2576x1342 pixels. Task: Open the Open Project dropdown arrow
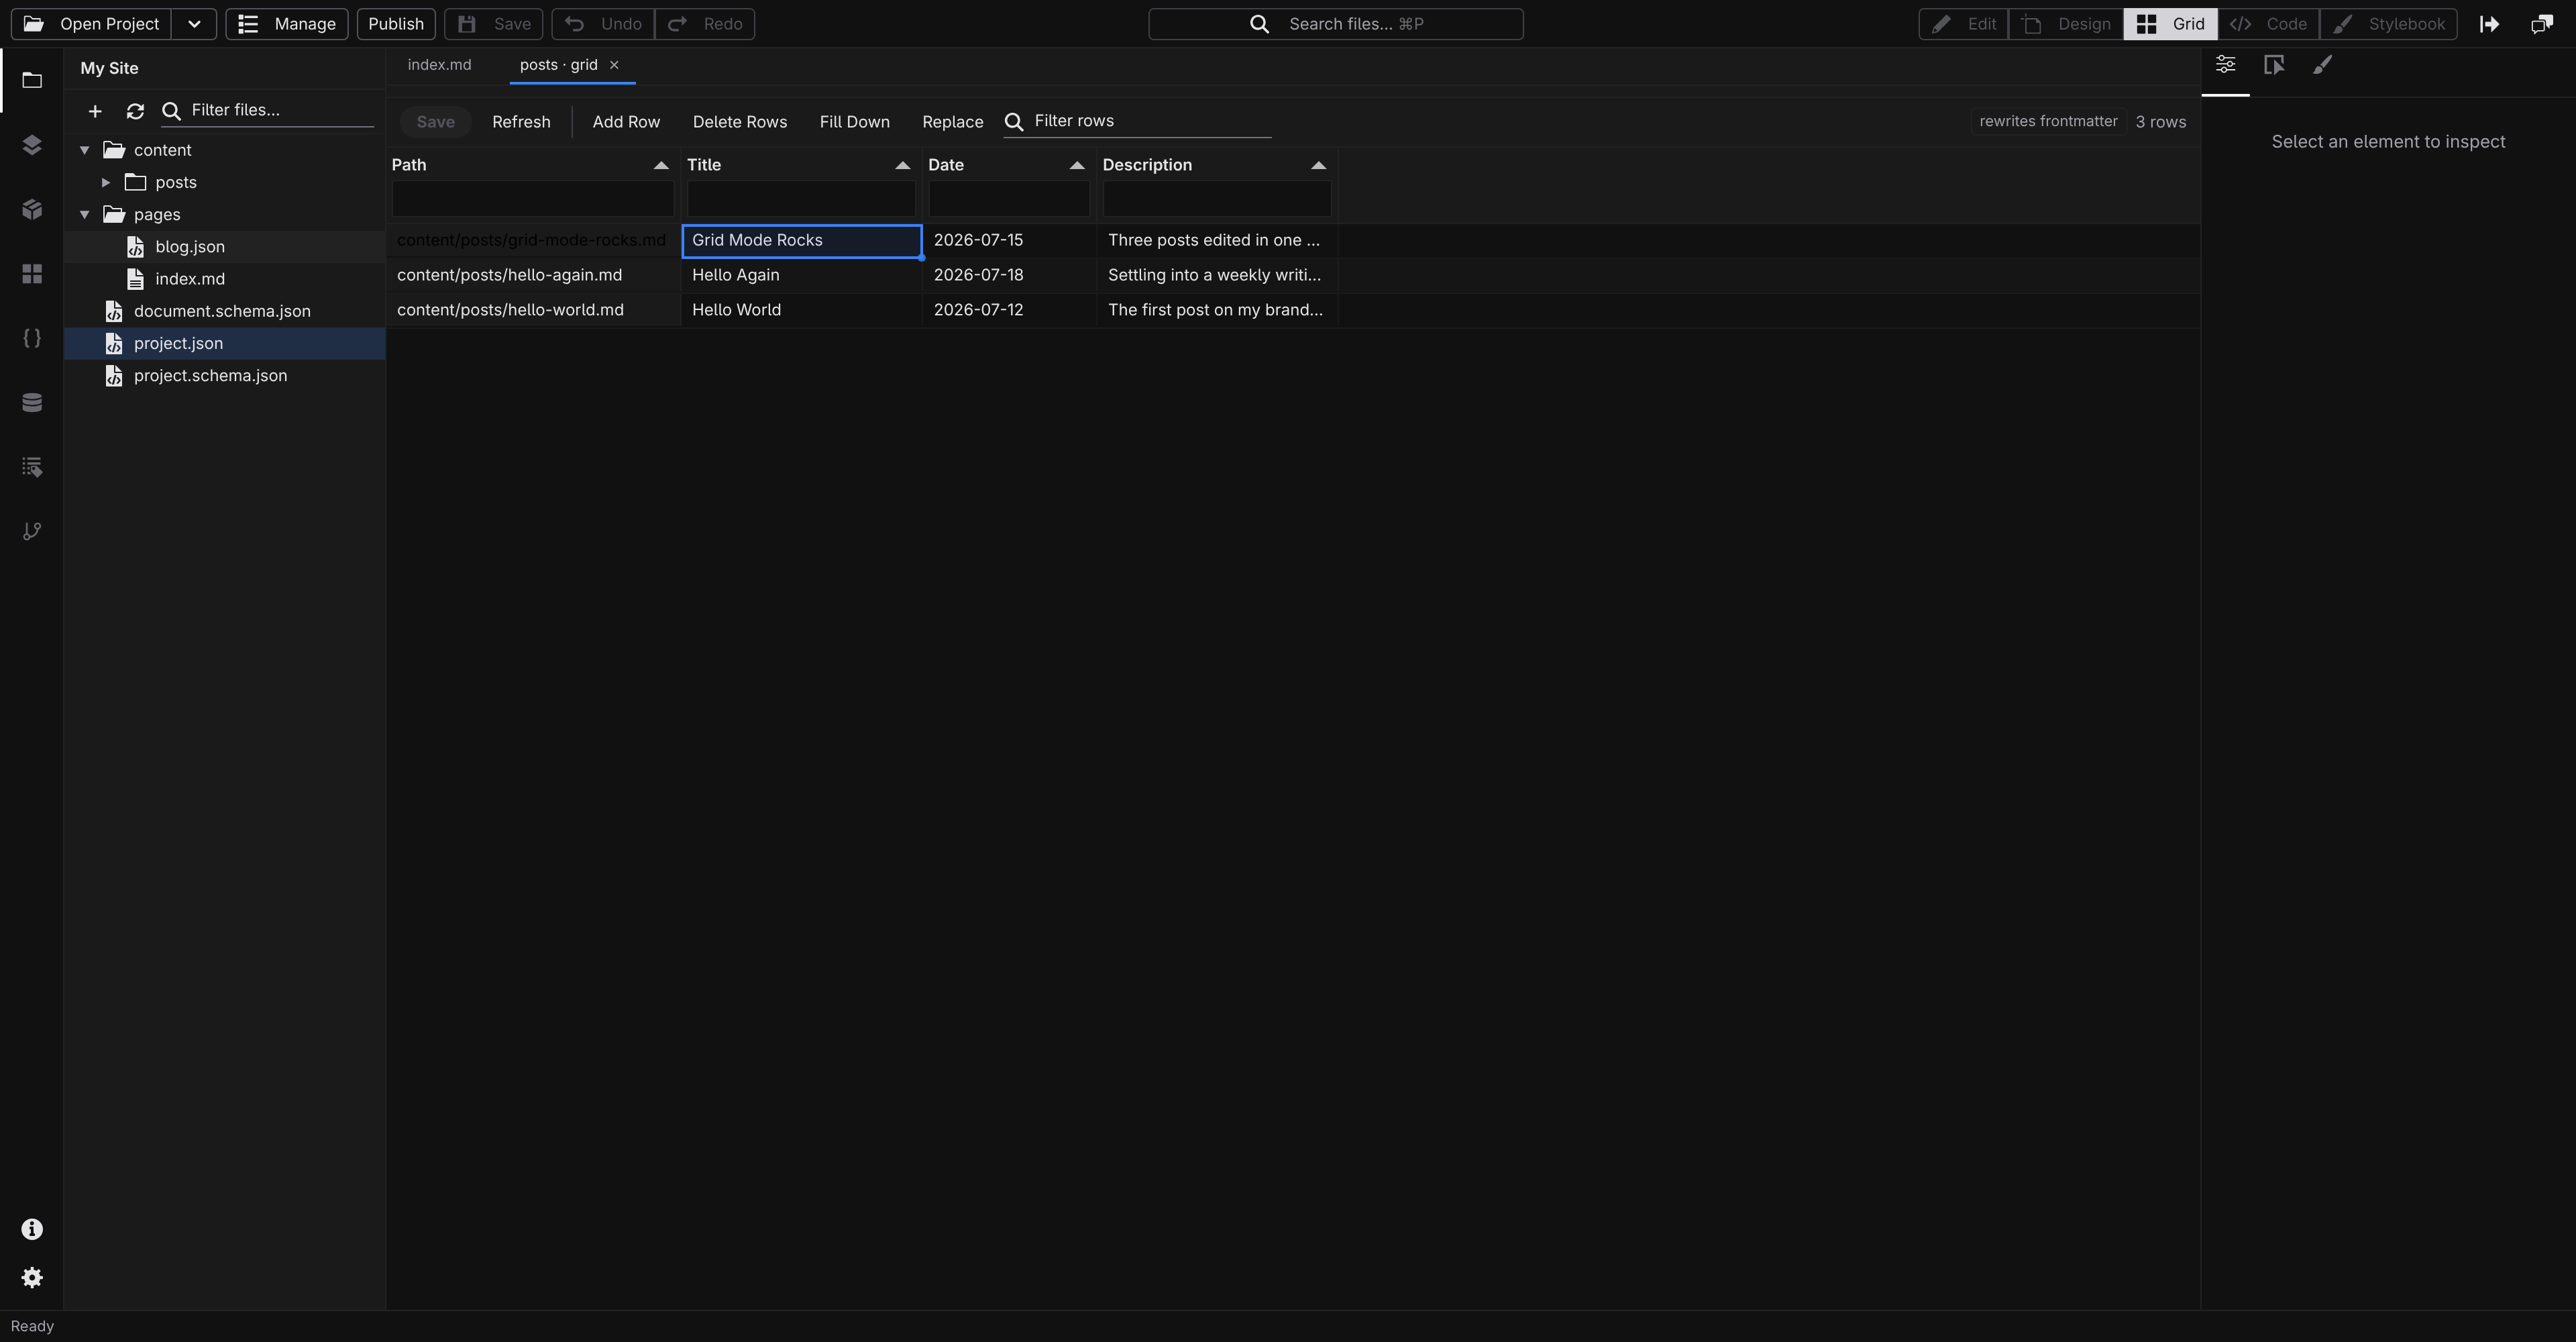coord(194,24)
